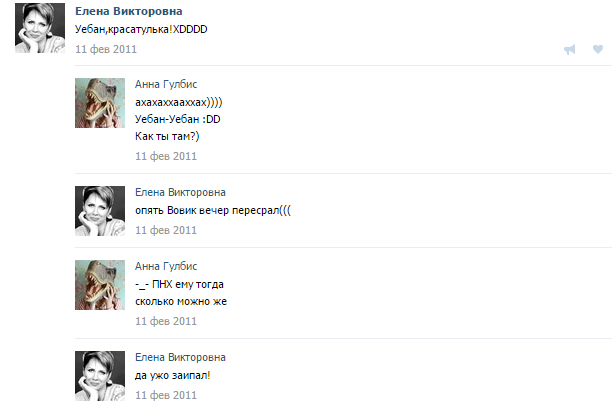Click the 'Уебан,красатулька!XDDDD' post text
The height and width of the screenshot is (404, 616).
[x=141, y=29]
